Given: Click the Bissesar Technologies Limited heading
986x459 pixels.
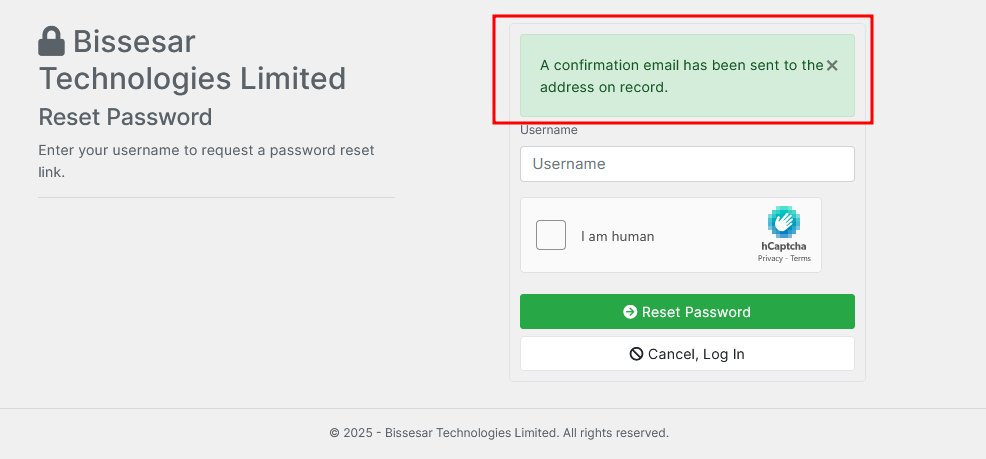Looking at the screenshot, I should 192,60.
